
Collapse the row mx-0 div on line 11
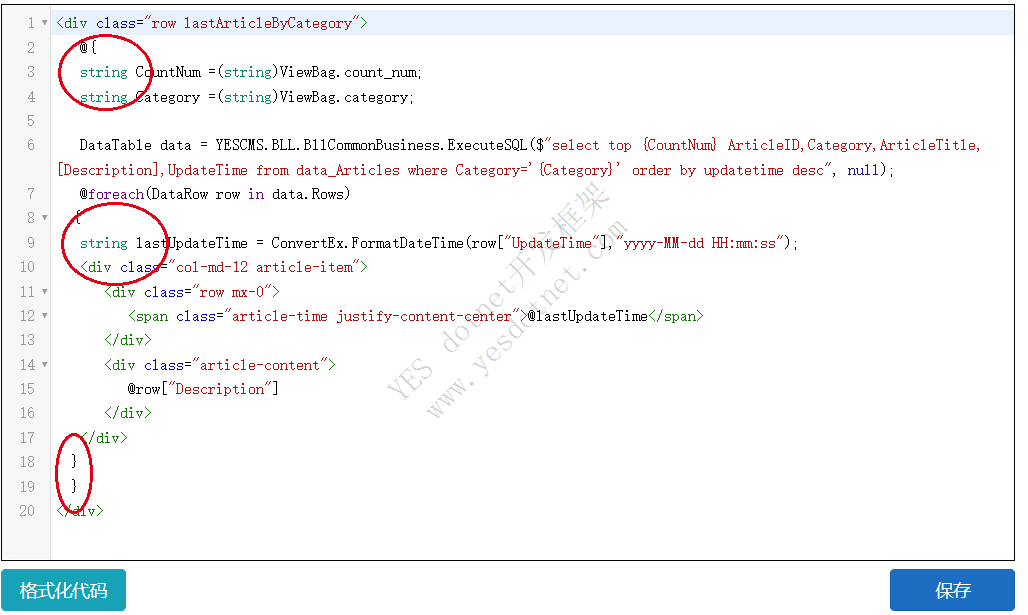[x=44, y=292]
